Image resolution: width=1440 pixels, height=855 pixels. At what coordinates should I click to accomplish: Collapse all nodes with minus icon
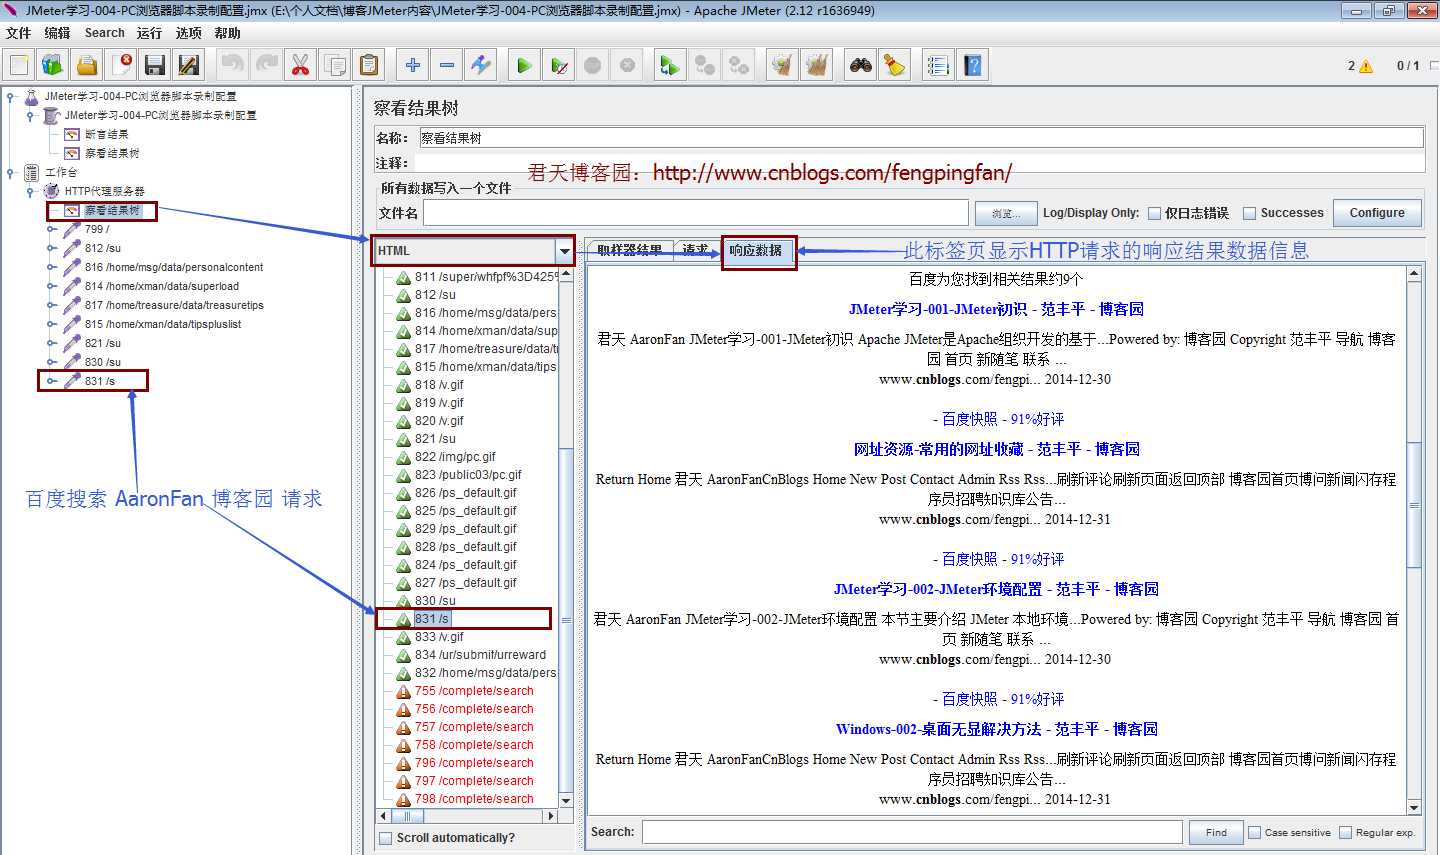click(447, 66)
